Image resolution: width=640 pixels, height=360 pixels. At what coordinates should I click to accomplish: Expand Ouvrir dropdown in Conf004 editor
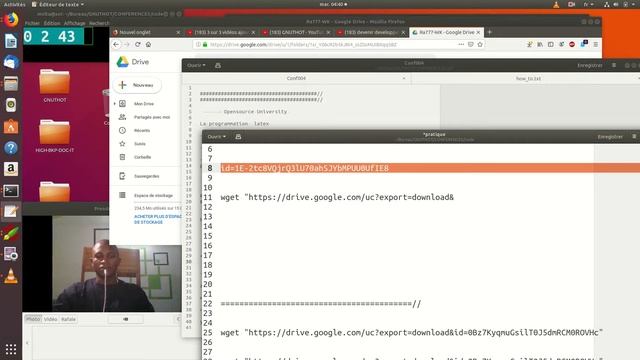pos(196,65)
